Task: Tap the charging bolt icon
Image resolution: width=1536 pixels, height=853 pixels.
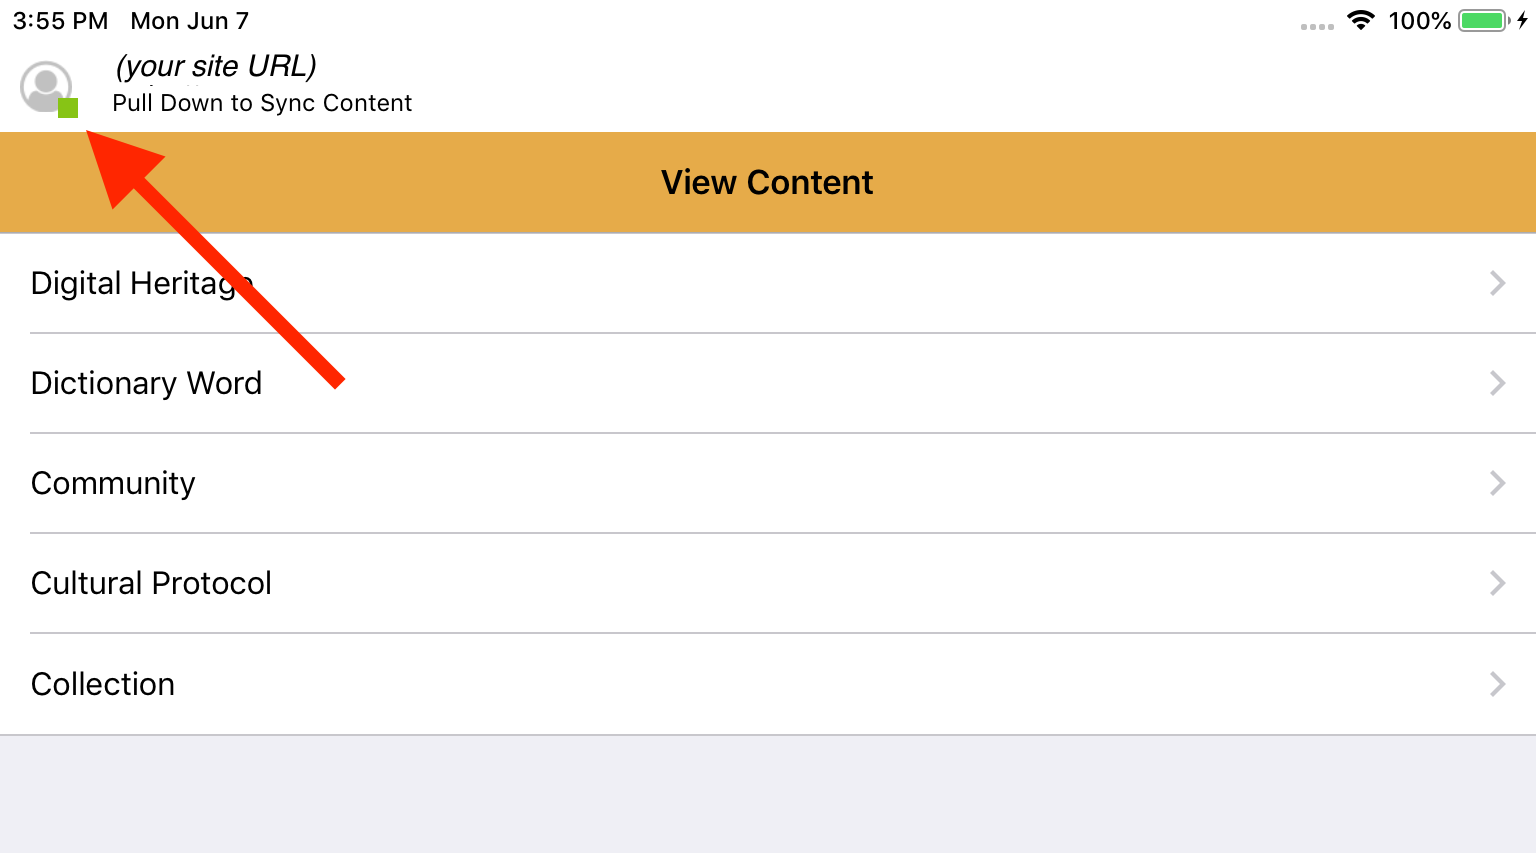Action: 1522,20
